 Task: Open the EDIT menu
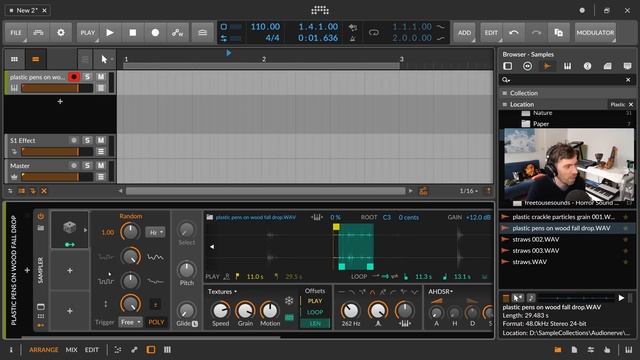(491, 33)
